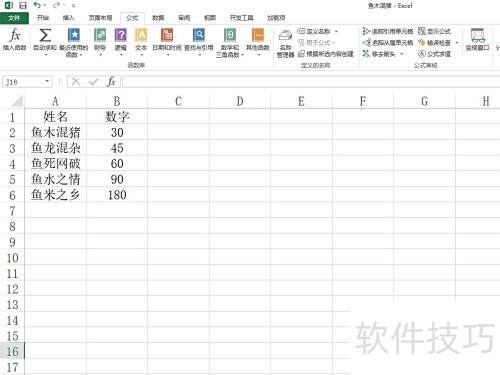Open the Math & Trig functions icon
The image size is (500, 375).
(230, 35)
